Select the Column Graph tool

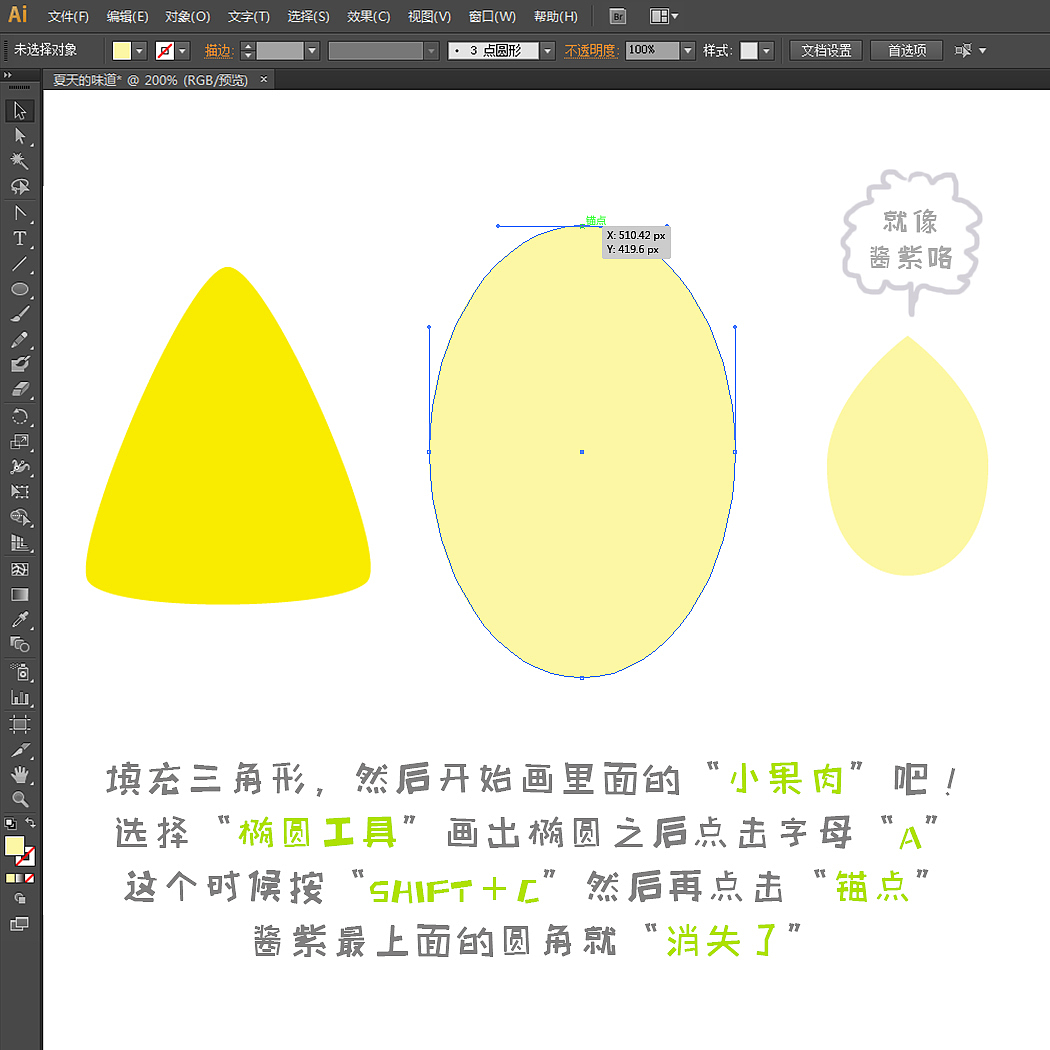point(19,698)
